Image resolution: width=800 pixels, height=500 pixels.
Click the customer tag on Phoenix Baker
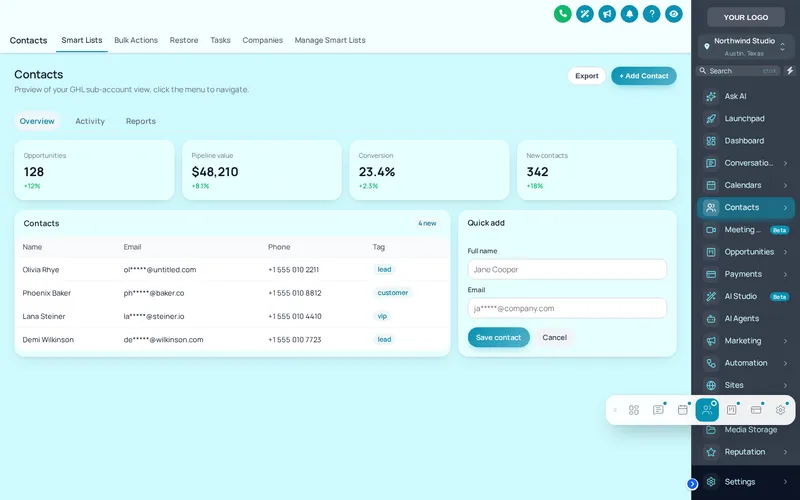click(x=392, y=293)
